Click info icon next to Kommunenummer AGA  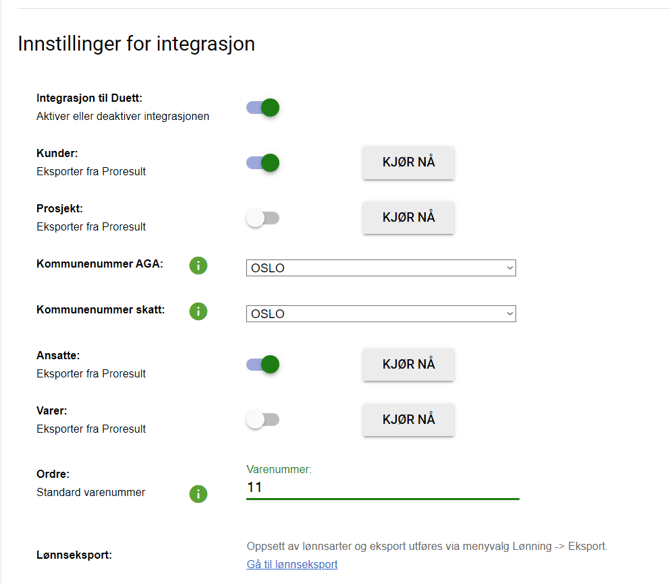click(198, 265)
